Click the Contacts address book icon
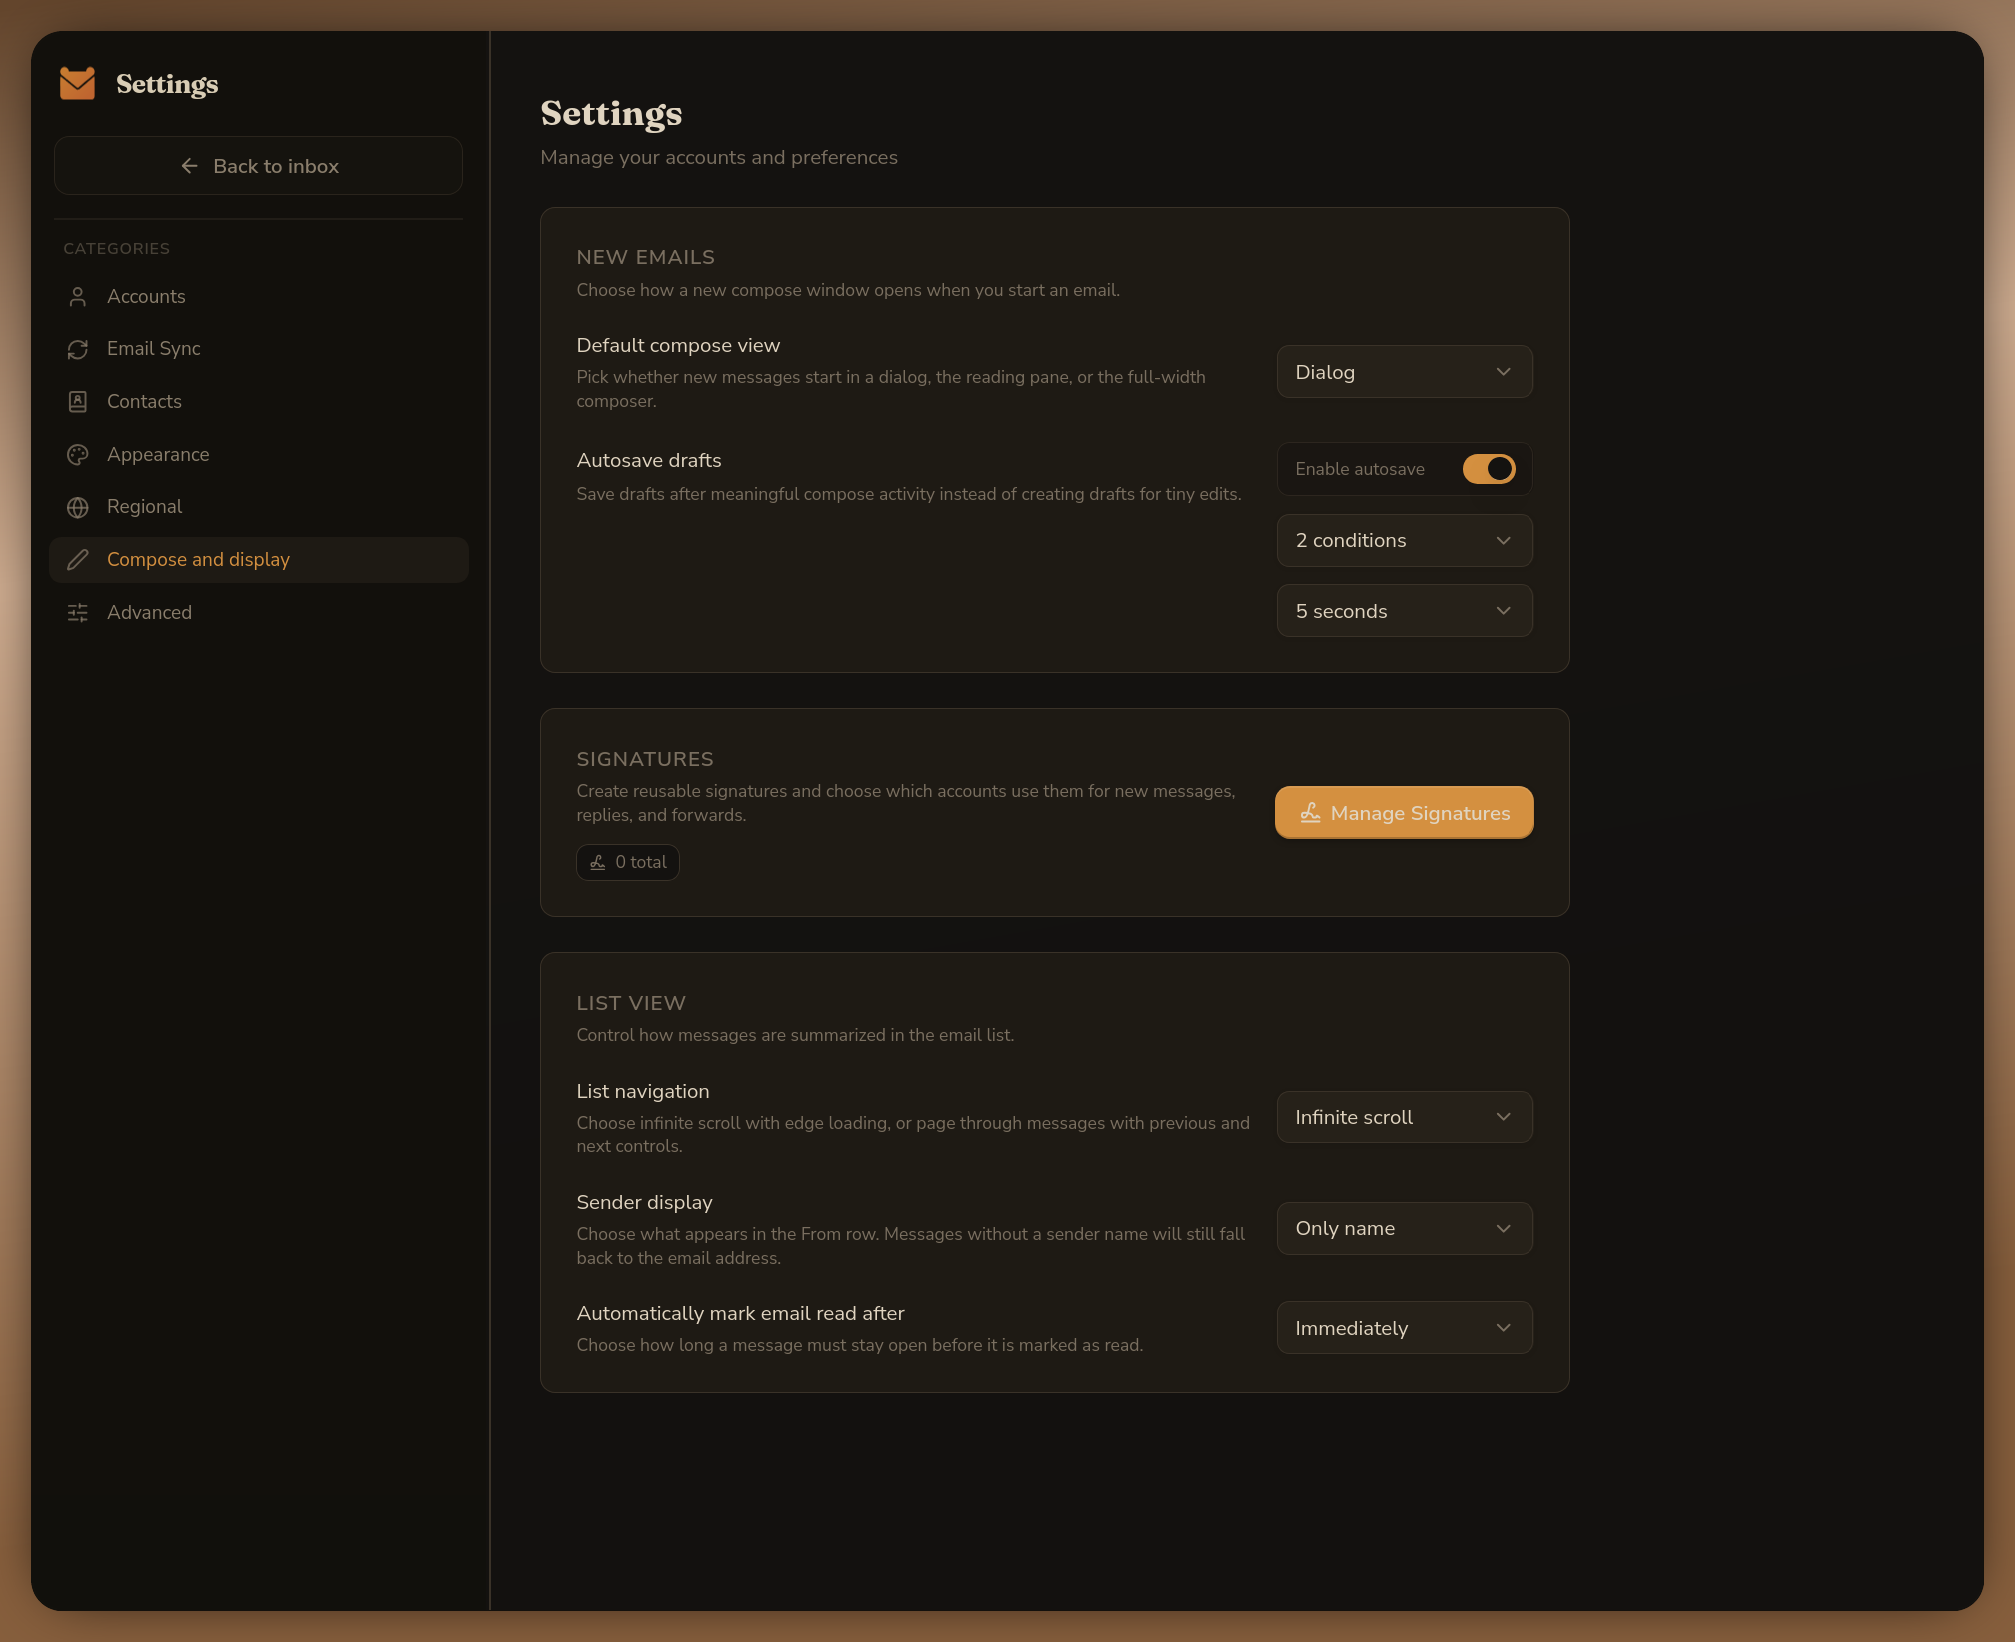Image resolution: width=2015 pixels, height=1642 pixels. point(78,402)
